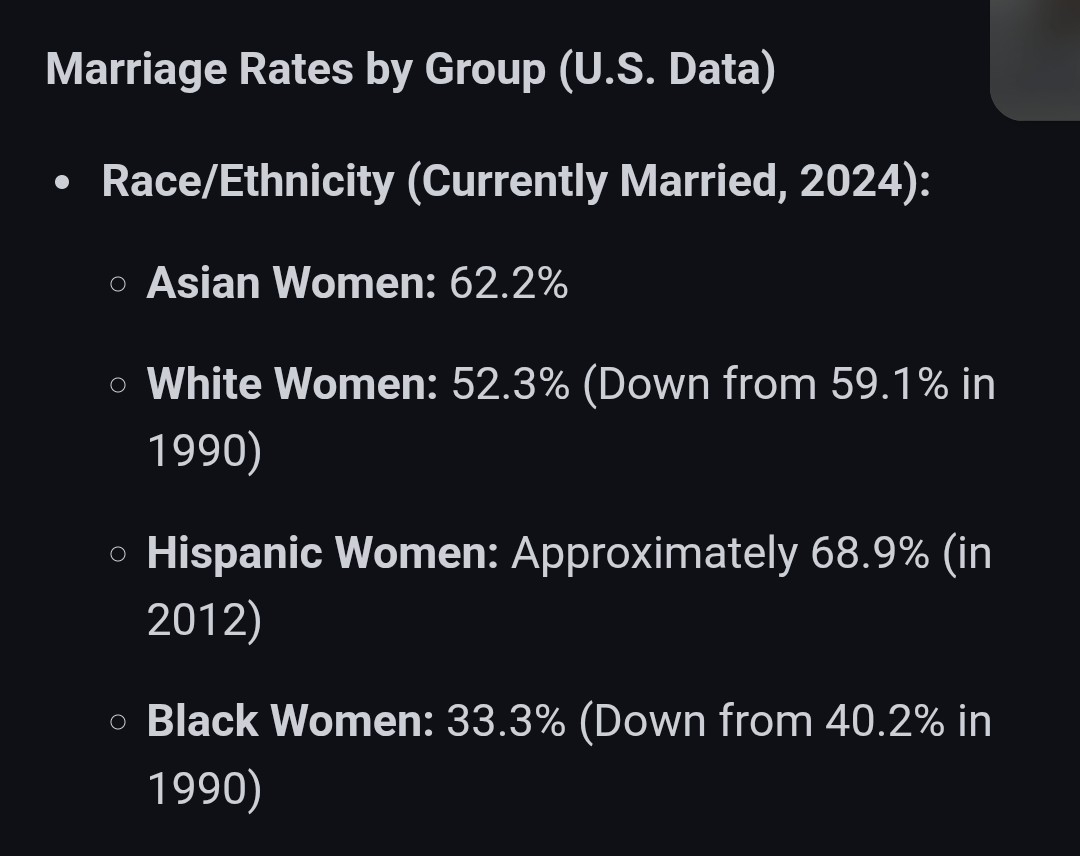1080x856 pixels.
Task: Click the thumbnail in the top-right corner
Action: point(1036,58)
